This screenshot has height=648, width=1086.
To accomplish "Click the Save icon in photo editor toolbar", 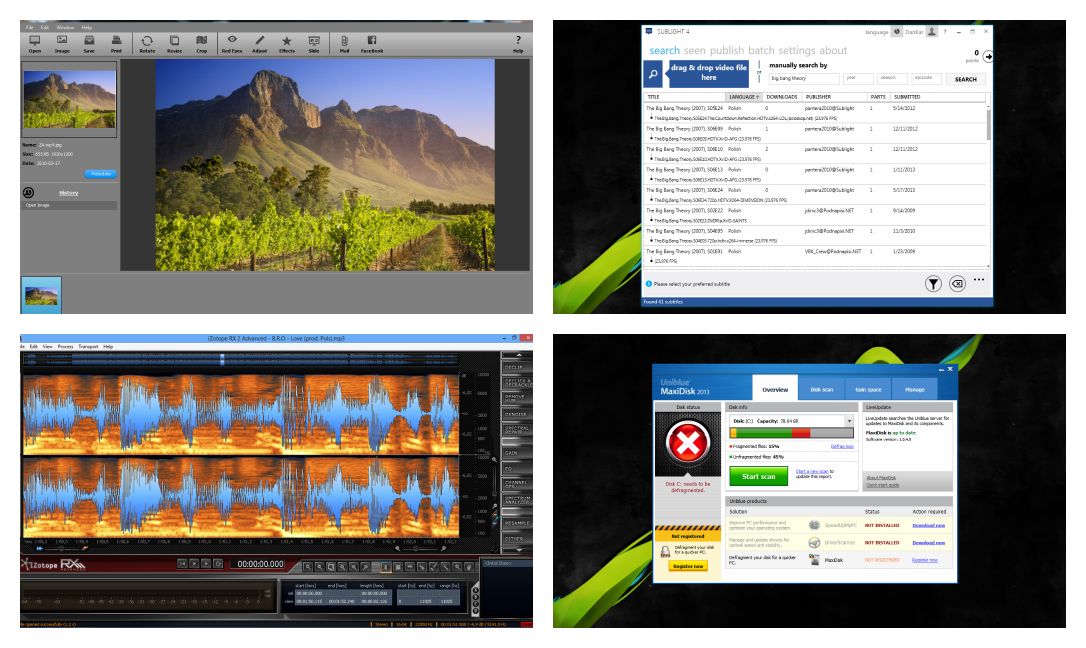I will click(89, 44).
